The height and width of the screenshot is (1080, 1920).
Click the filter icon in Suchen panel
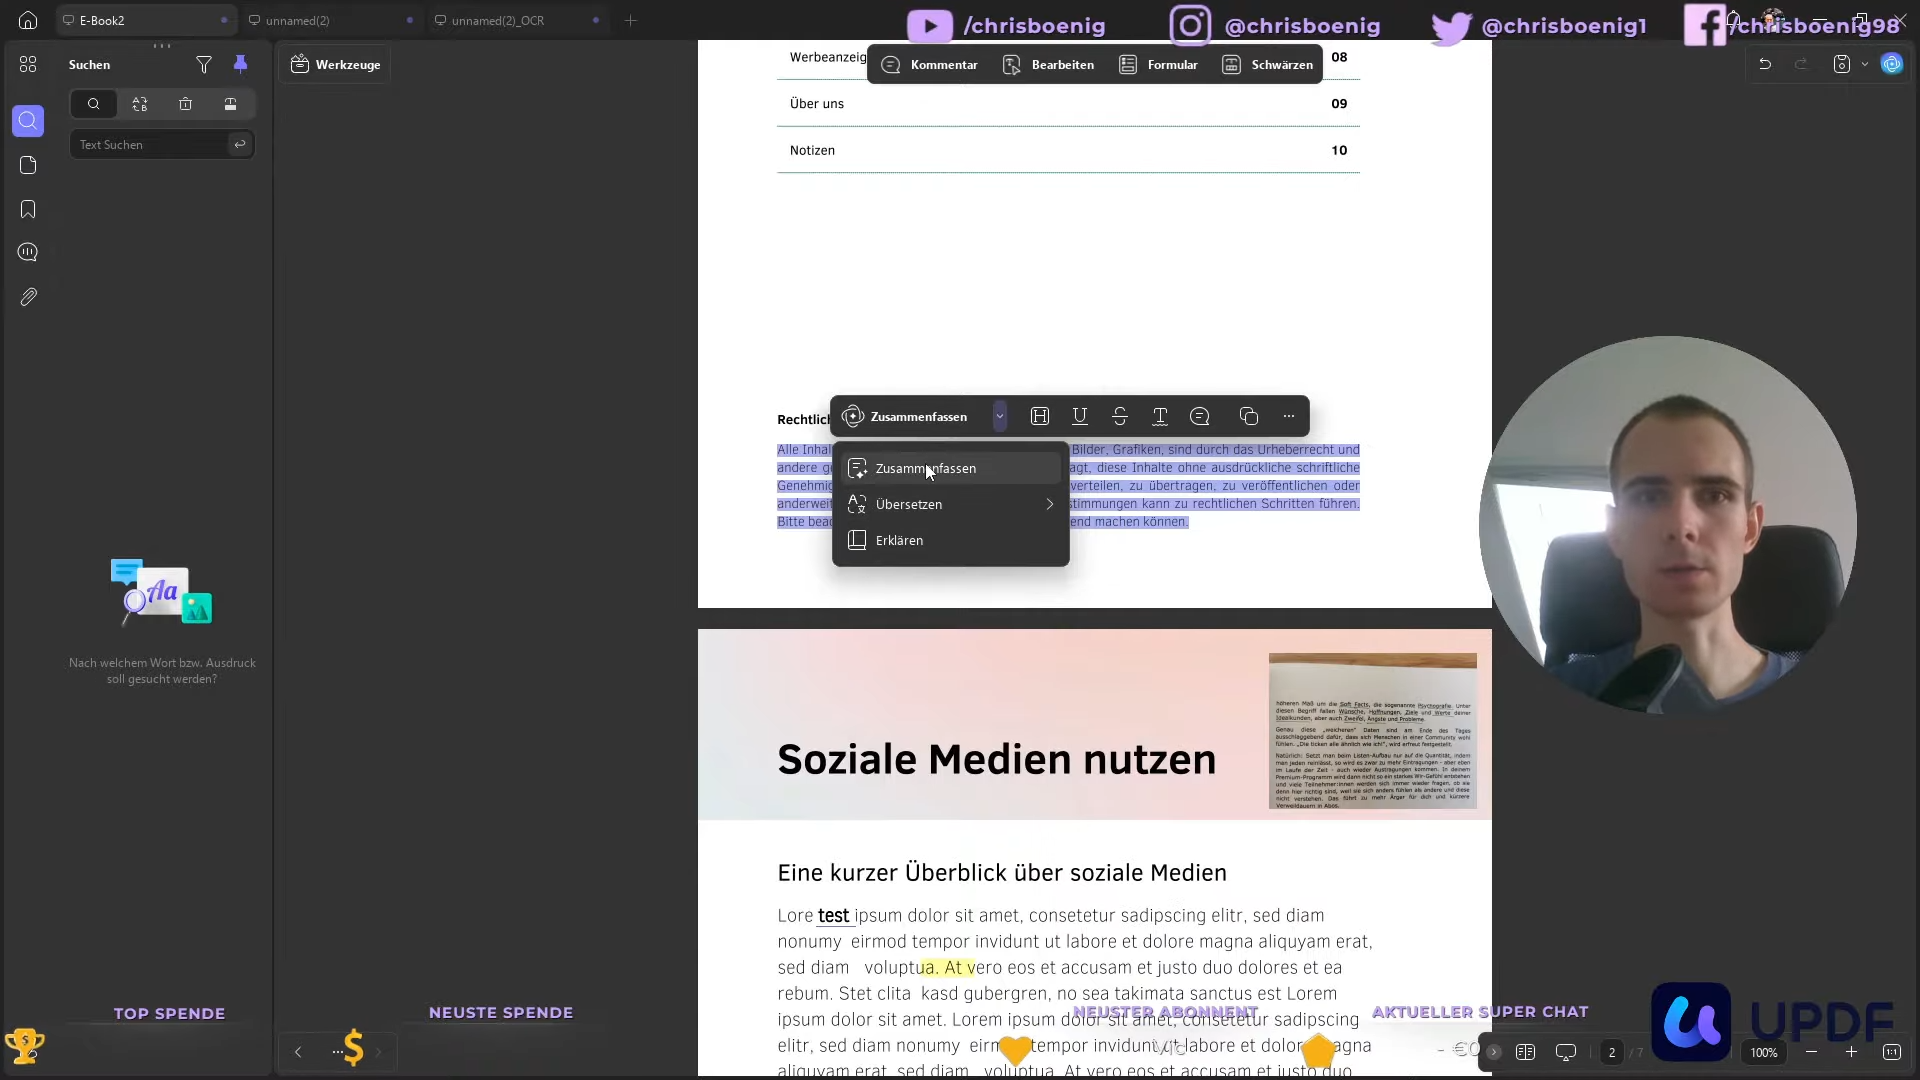point(204,65)
